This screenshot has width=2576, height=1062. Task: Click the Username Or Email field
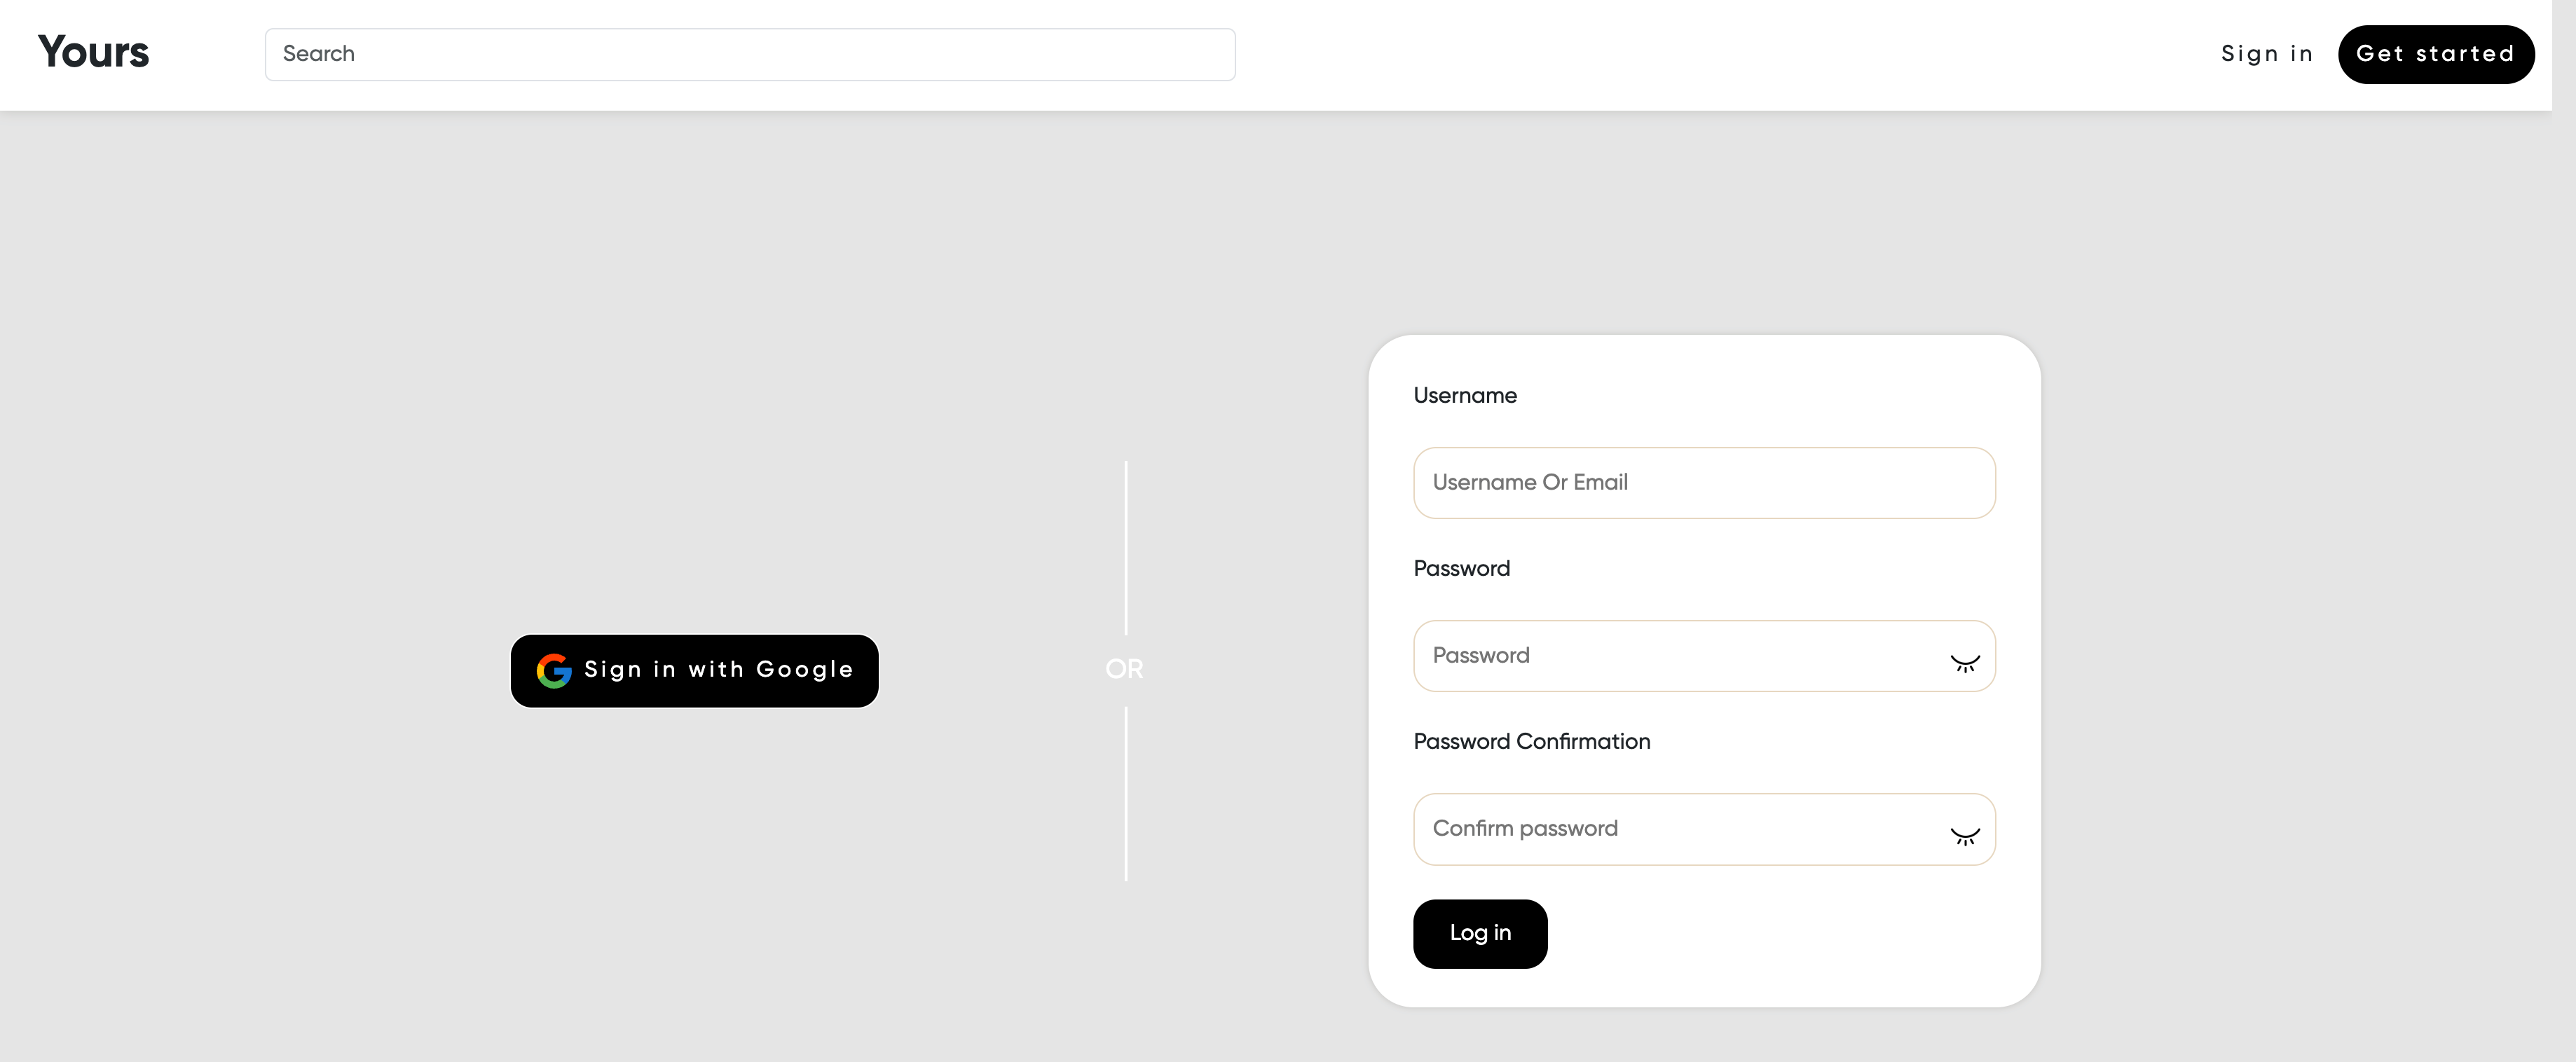[x=1704, y=483]
